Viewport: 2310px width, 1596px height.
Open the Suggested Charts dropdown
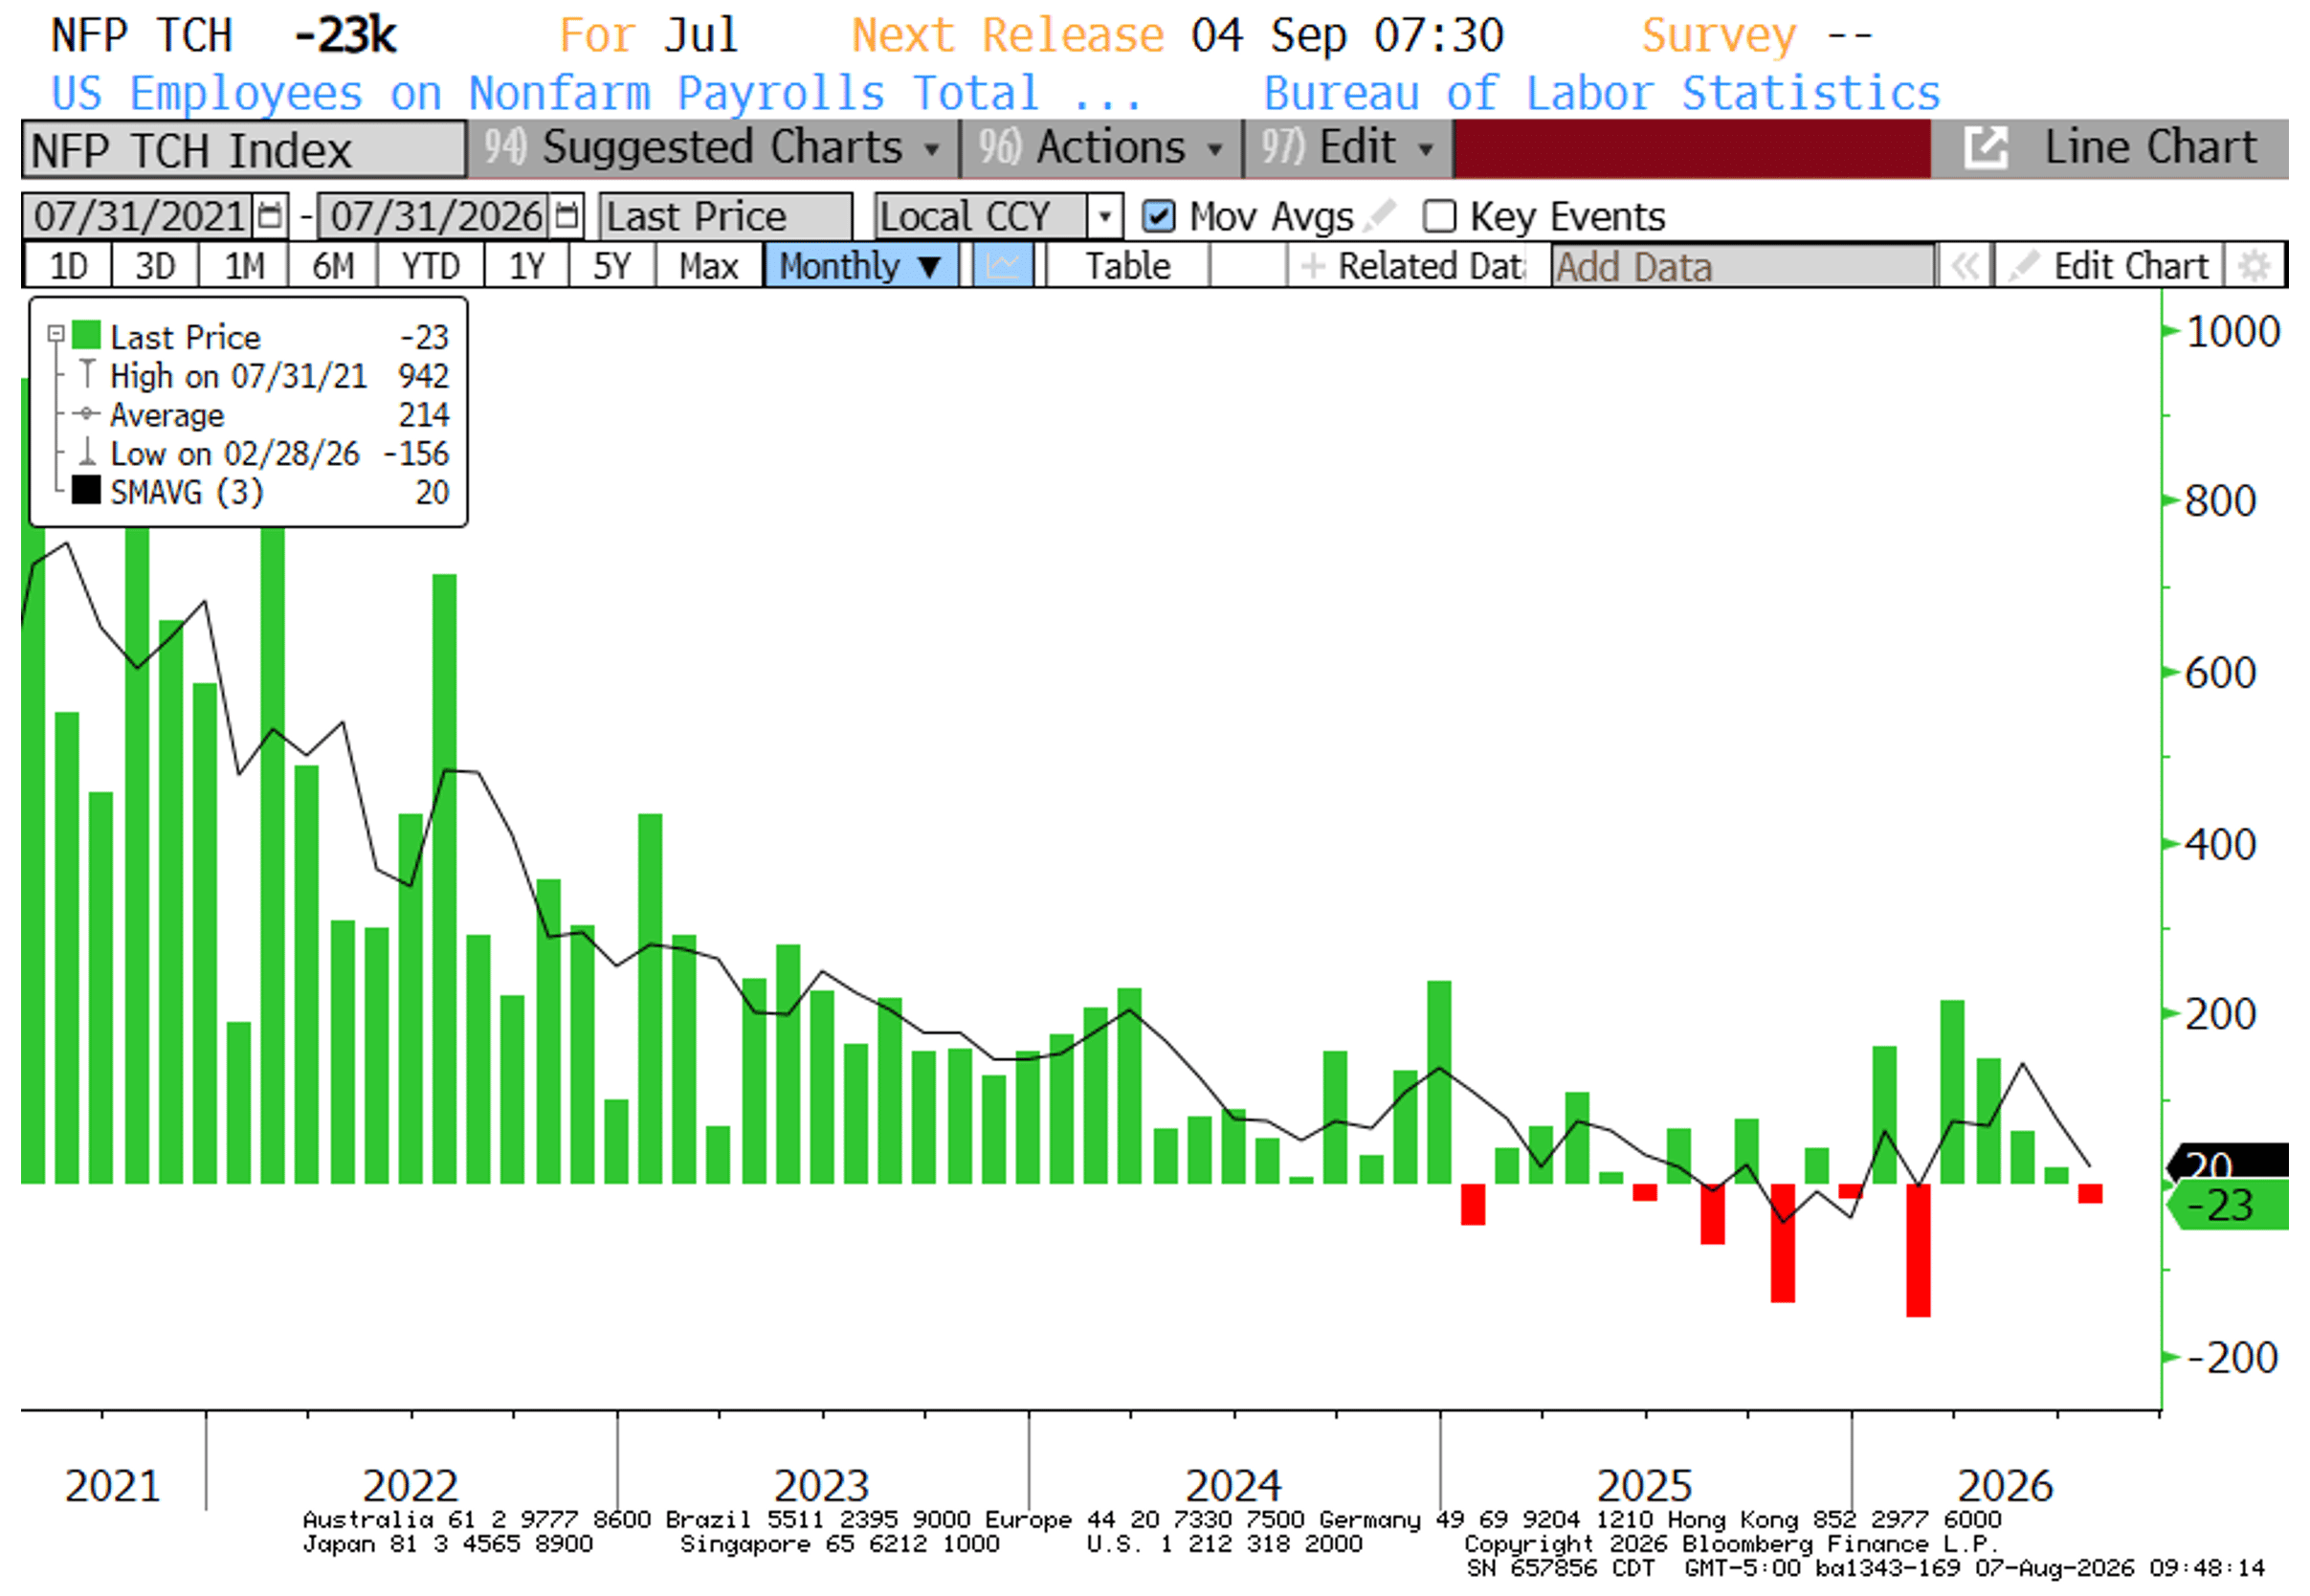click(714, 148)
